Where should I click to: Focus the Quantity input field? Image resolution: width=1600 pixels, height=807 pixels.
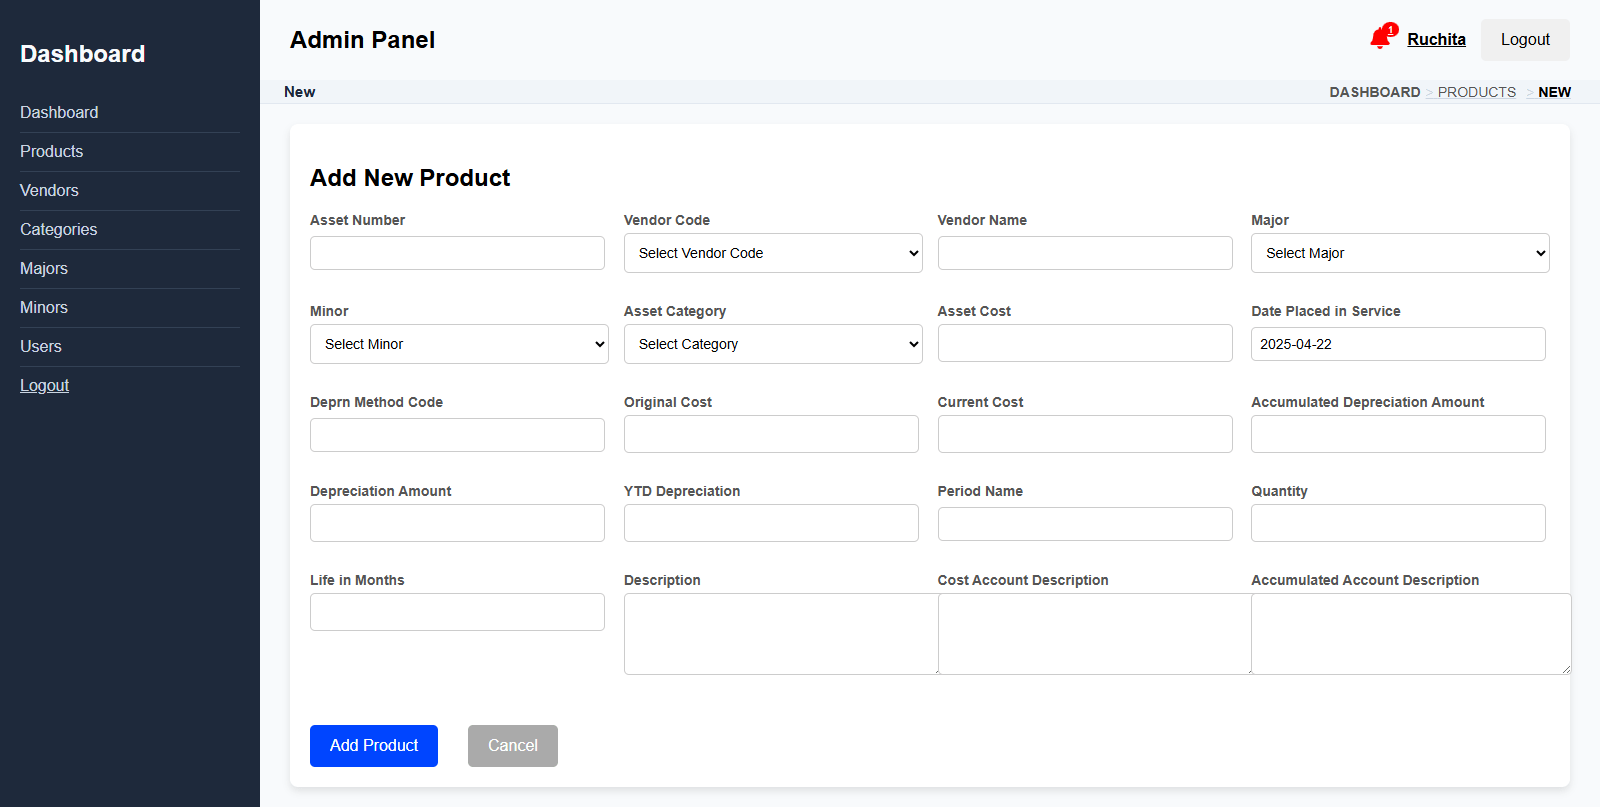[x=1397, y=523]
